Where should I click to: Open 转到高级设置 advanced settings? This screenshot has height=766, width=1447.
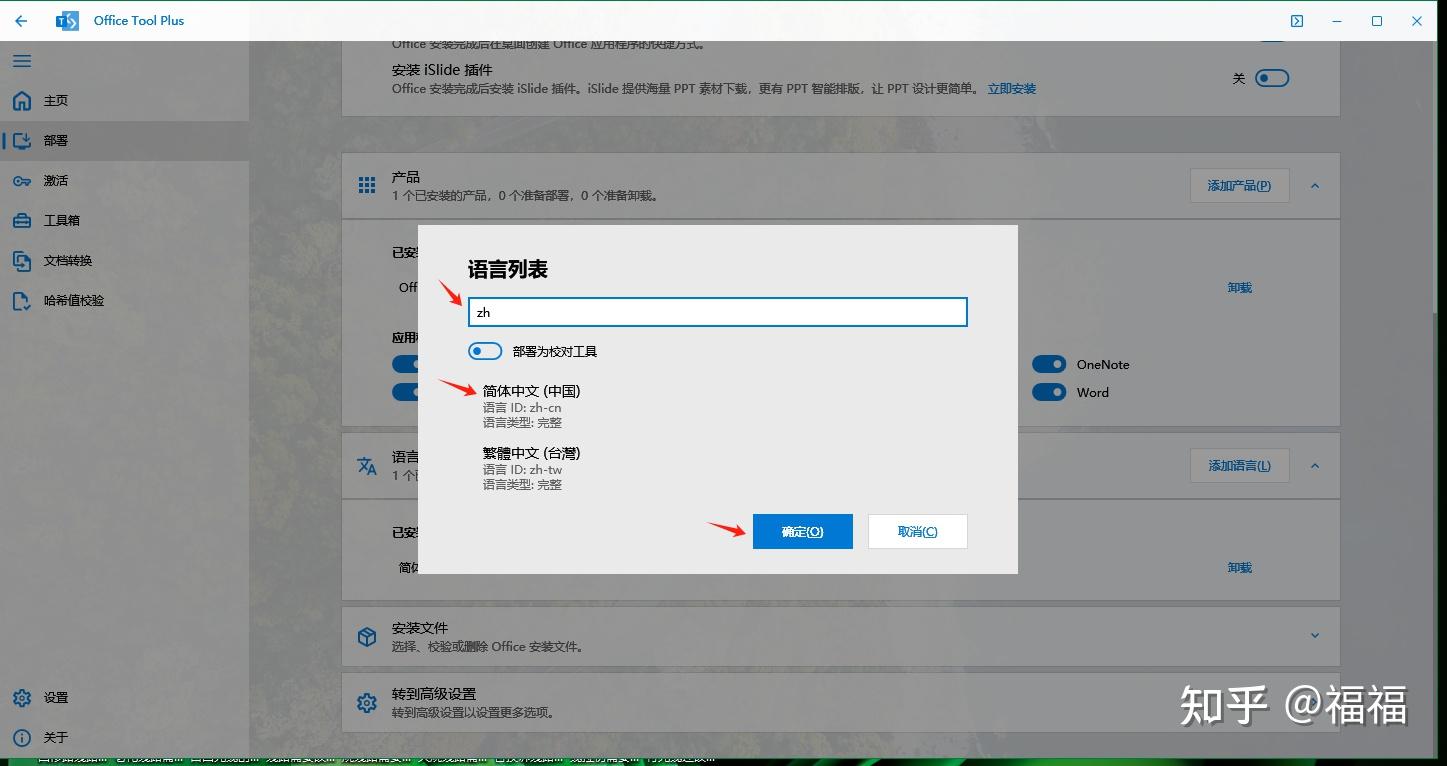click(x=840, y=703)
